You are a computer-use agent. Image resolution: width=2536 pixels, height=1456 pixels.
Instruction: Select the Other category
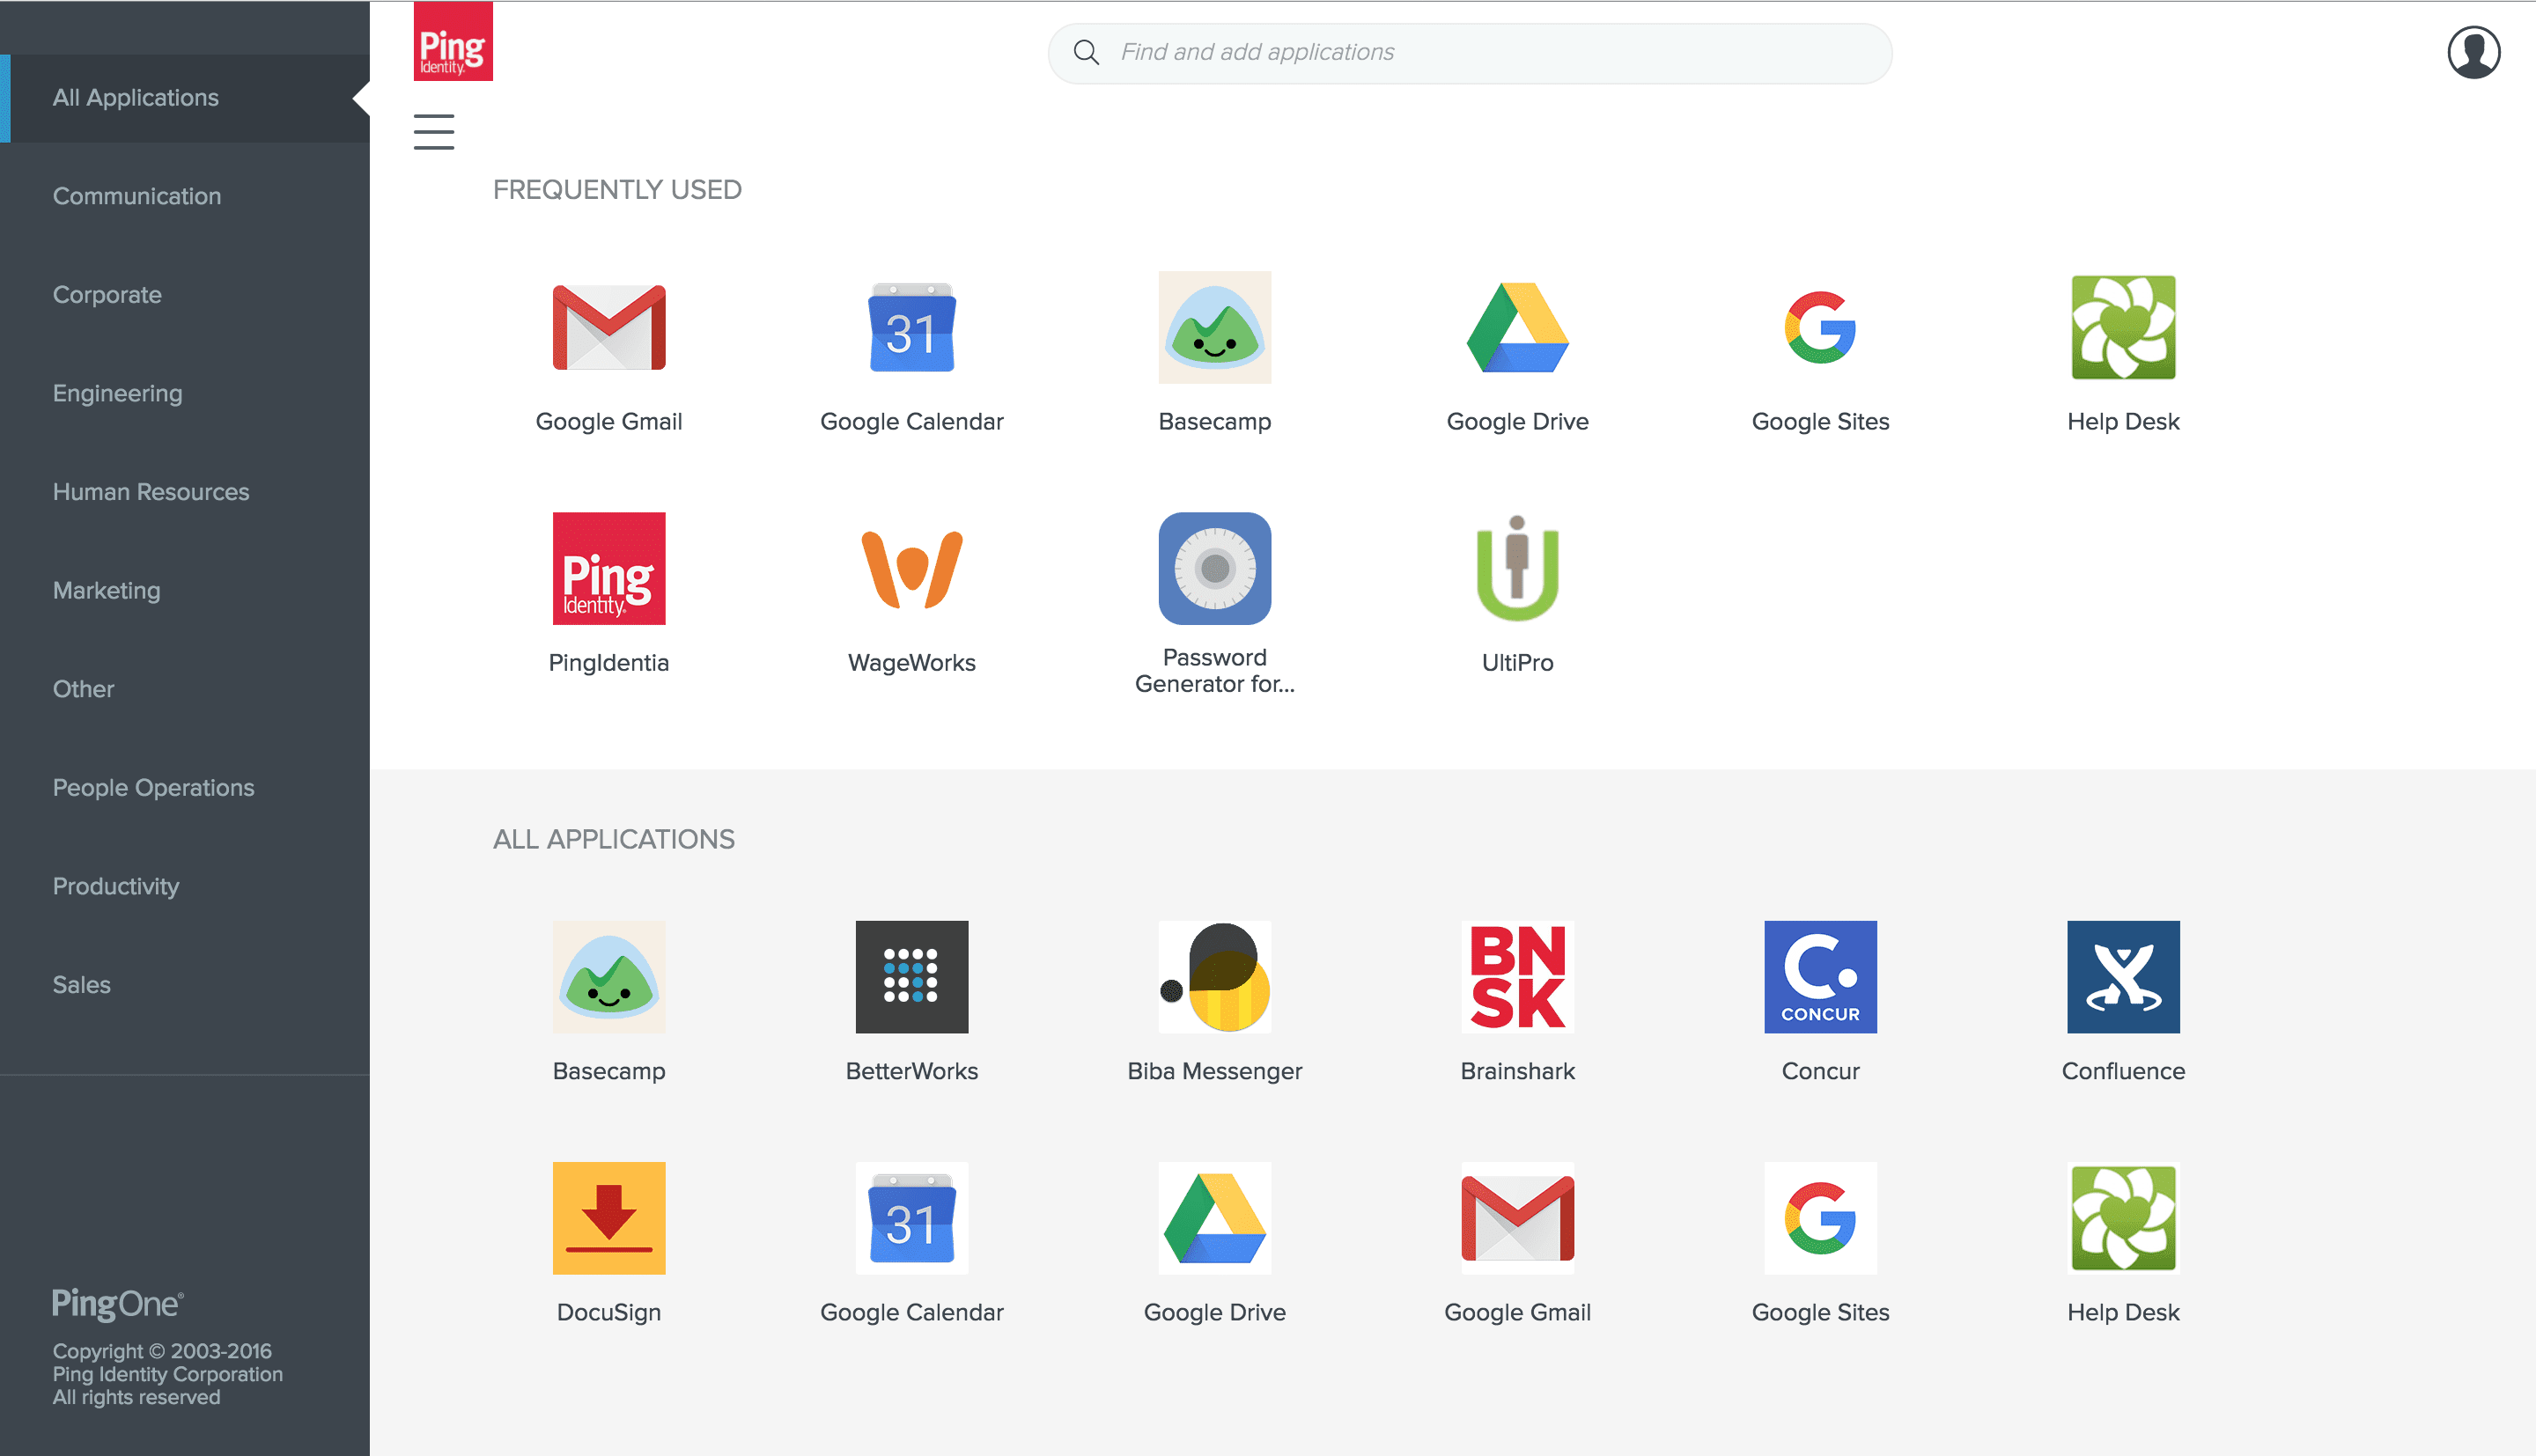(x=185, y=689)
